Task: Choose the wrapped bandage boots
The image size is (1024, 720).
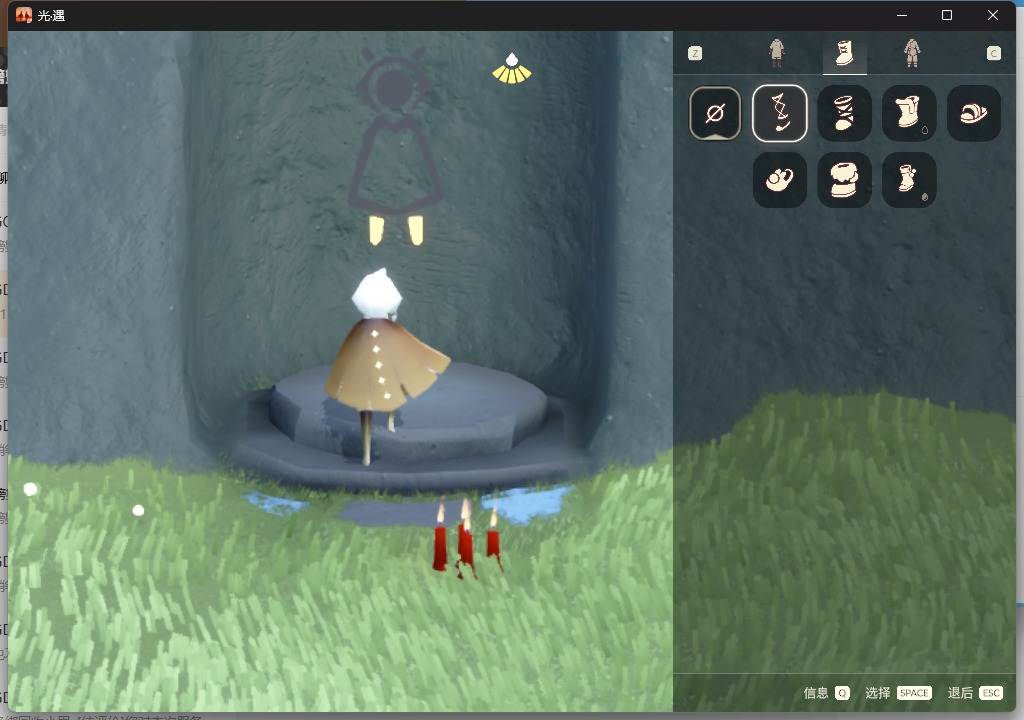Action: (x=844, y=113)
